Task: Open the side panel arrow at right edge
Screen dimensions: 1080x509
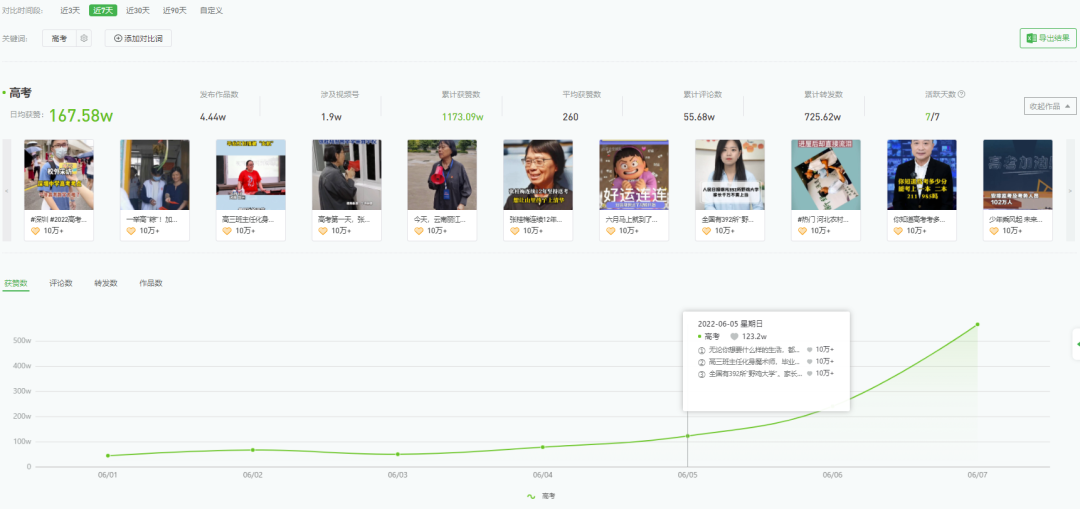Action: (1075, 343)
